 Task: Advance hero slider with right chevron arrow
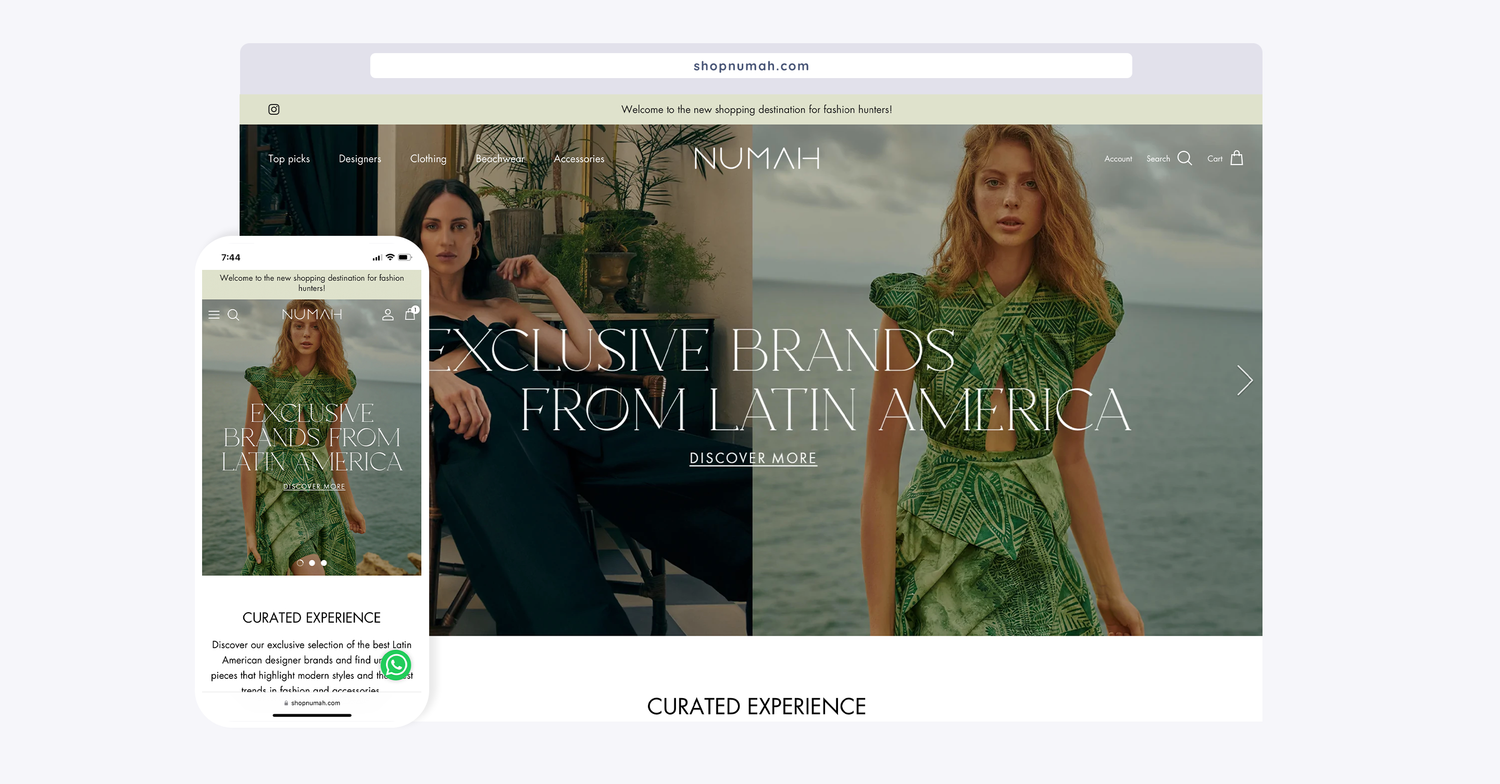coord(1244,380)
